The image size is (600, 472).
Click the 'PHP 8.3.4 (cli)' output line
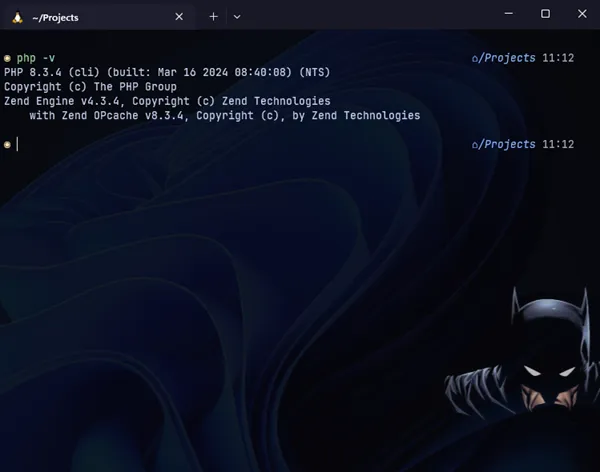(167, 72)
